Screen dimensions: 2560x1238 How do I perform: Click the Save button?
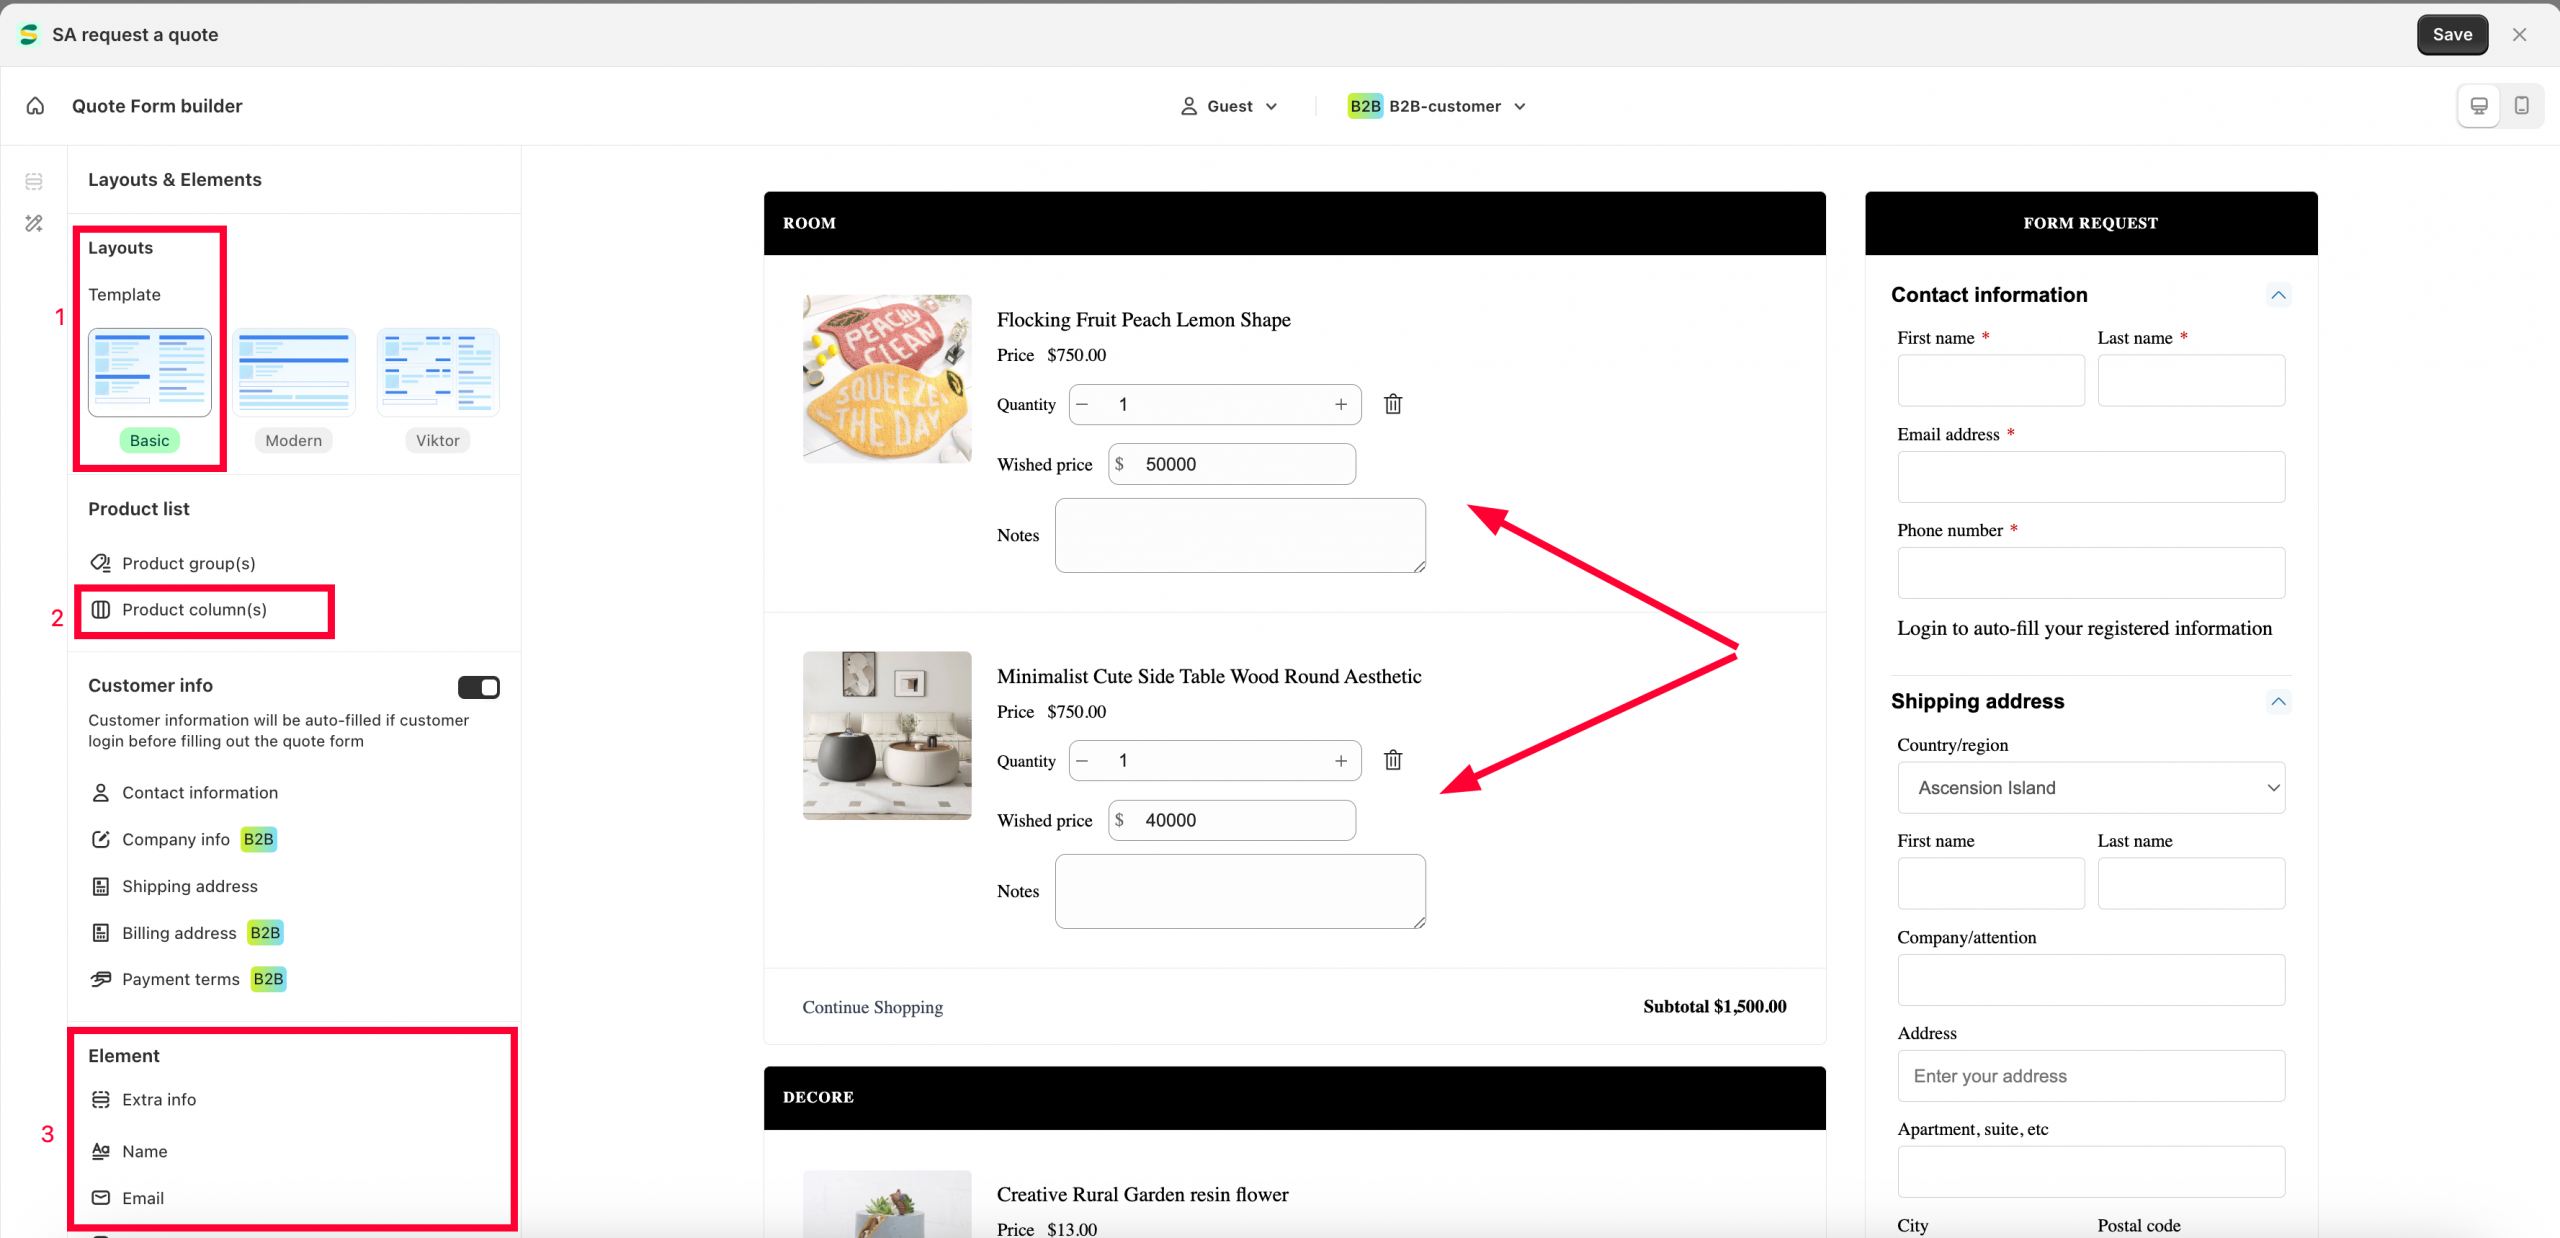(x=2452, y=35)
